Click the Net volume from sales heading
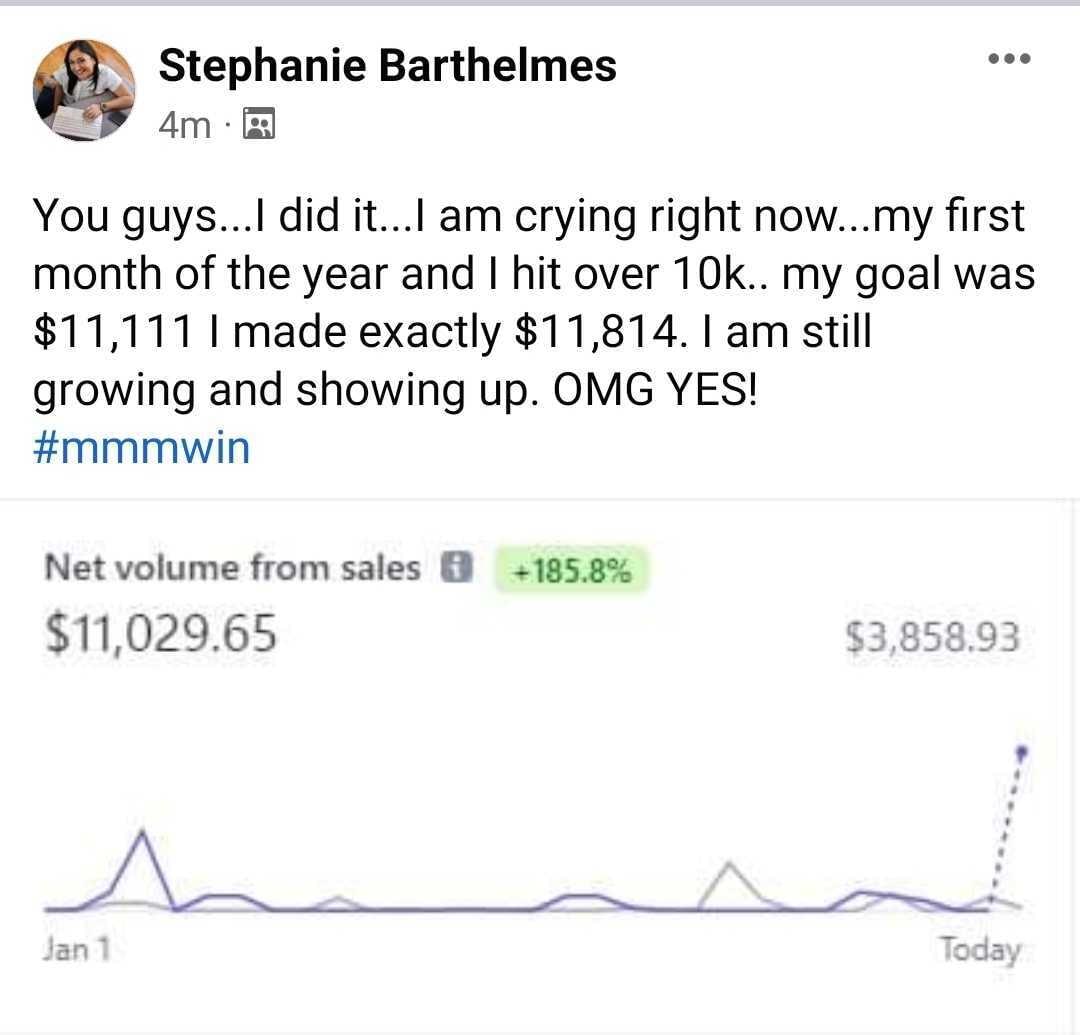The width and height of the screenshot is (1080, 1035). point(232,568)
